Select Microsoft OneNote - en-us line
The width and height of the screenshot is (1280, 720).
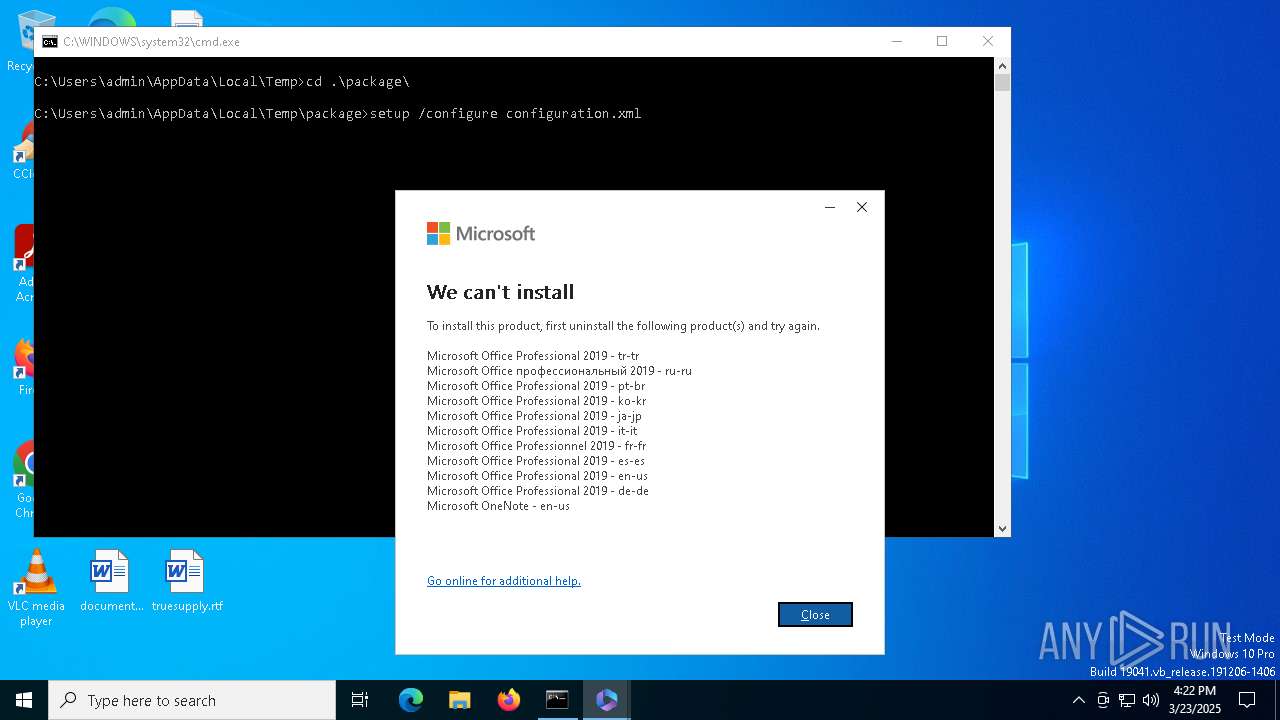(x=498, y=506)
